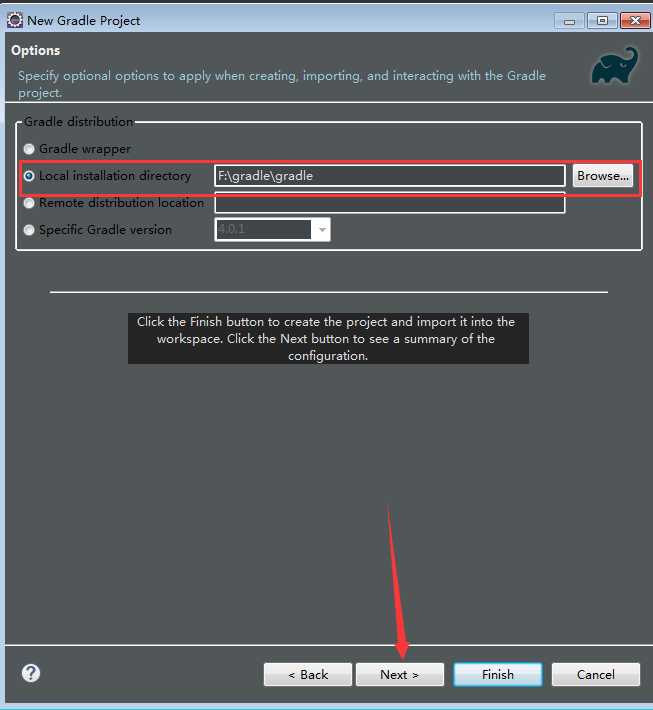Screen dimensions: 653x710
Task: Close the dialog with the red X
Action: click(635, 21)
